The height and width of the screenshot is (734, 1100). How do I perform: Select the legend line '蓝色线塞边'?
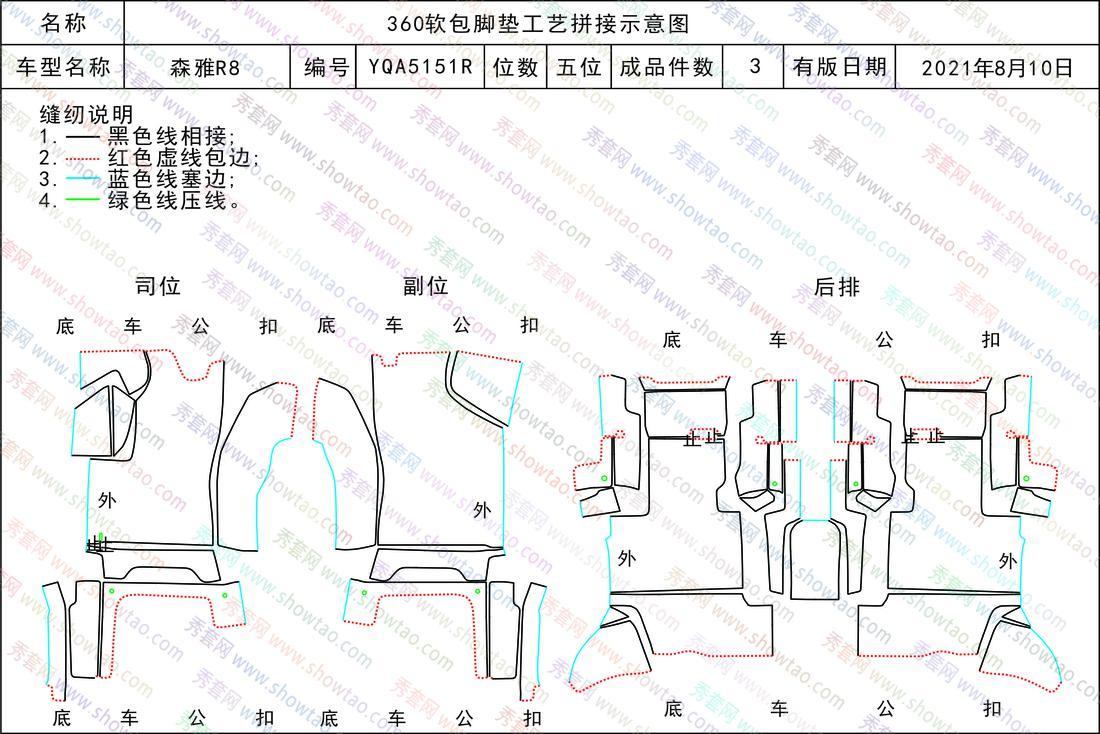(x=170, y=179)
